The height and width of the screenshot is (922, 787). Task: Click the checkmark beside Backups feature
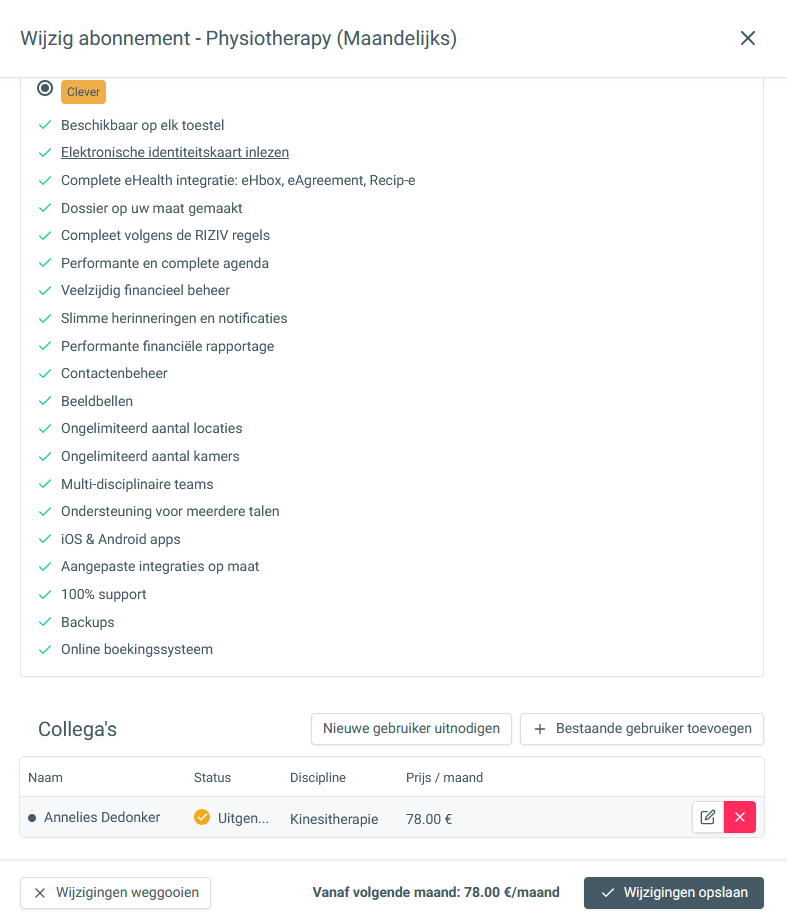pyautogui.click(x=44, y=622)
